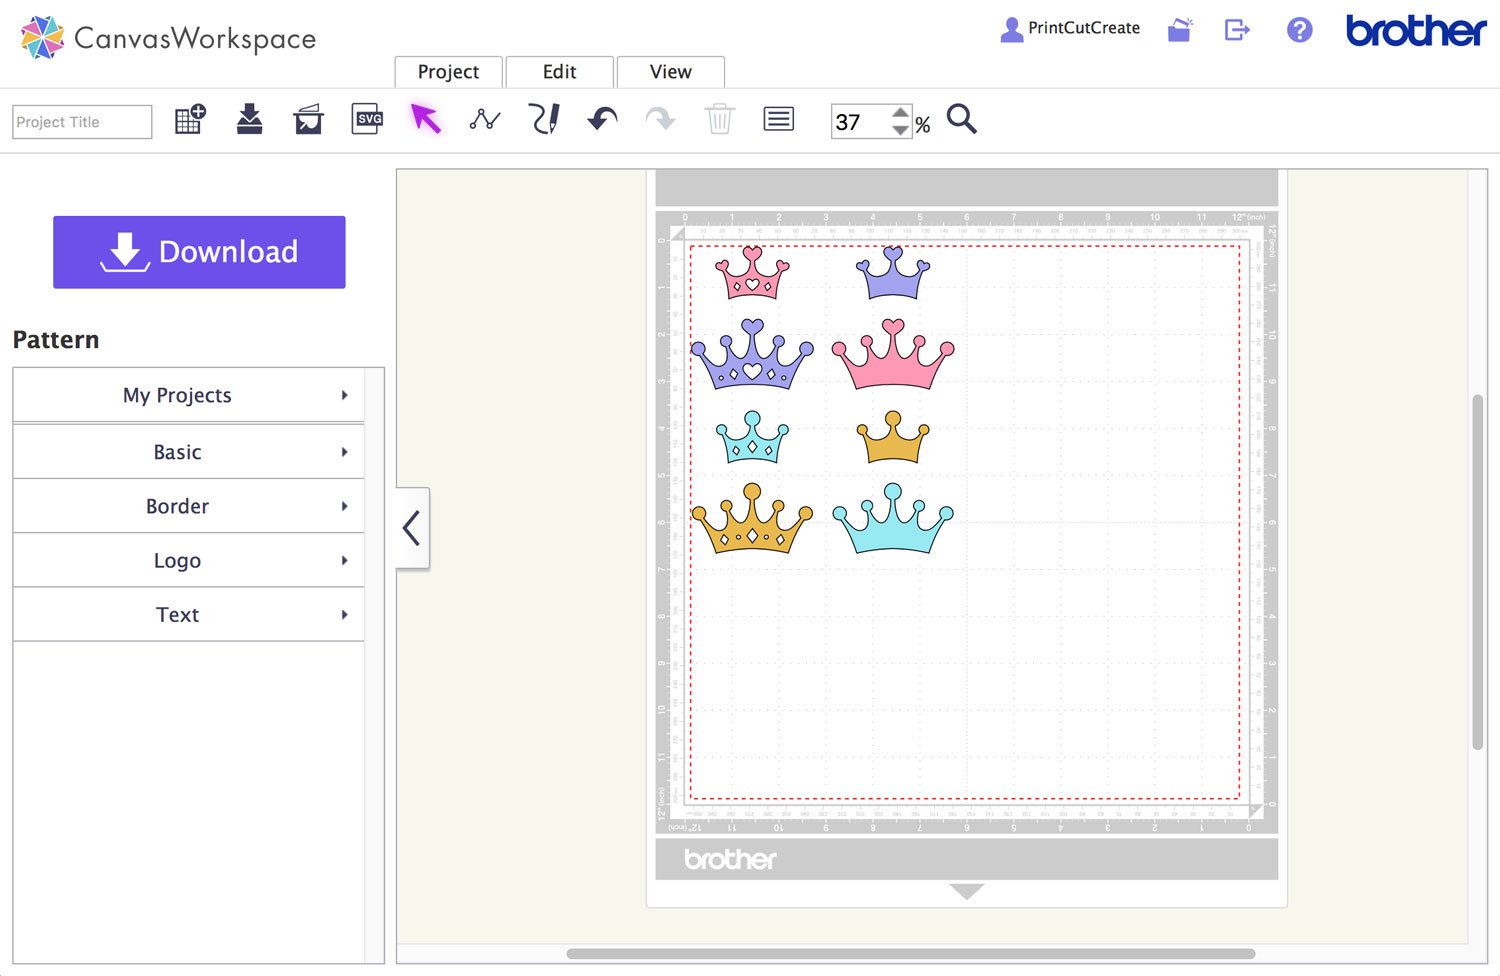Select the node editing tool
This screenshot has width=1500, height=976.
point(484,119)
